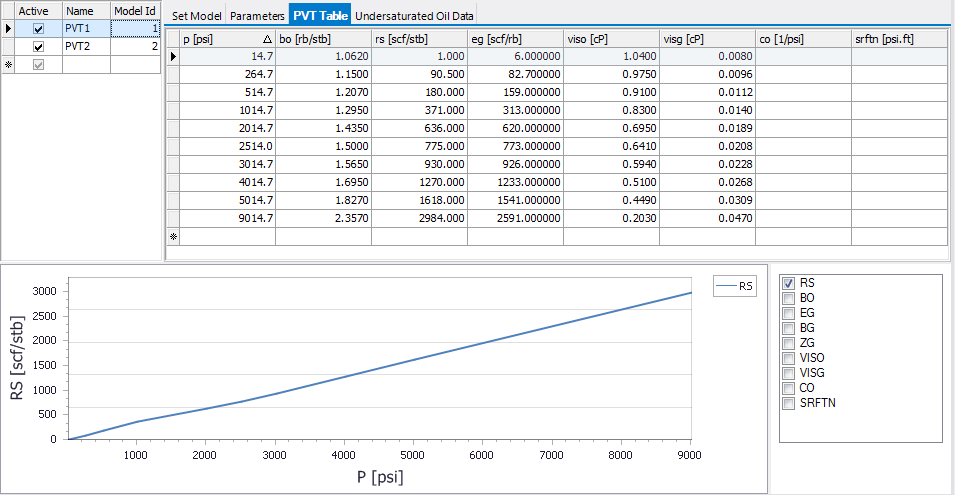Toggle Active checkbox for PVT2
The width and height of the screenshot is (955, 495).
pyautogui.click(x=39, y=47)
